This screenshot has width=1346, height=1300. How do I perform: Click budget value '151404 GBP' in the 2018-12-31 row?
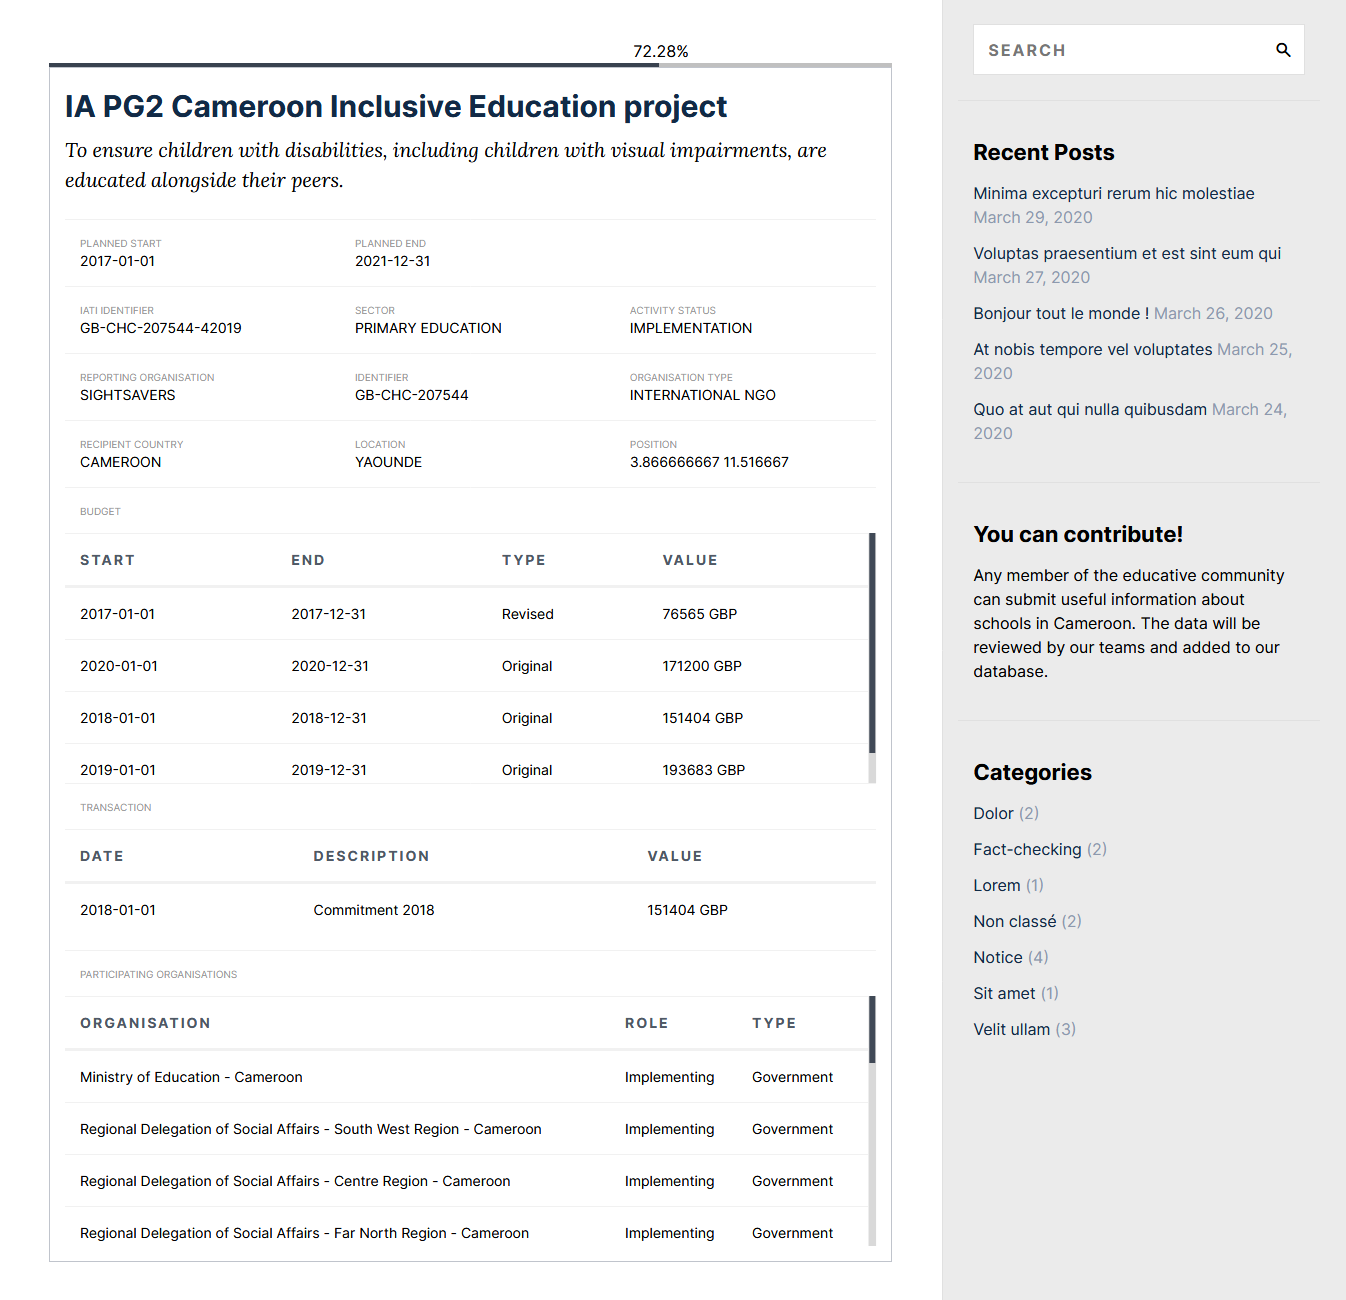point(703,718)
